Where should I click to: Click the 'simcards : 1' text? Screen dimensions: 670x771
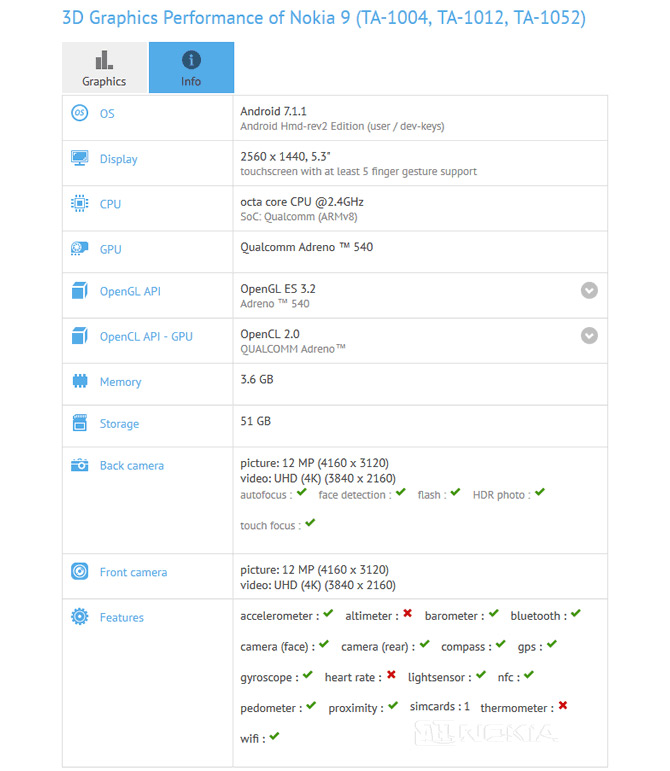click(x=440, y=707)
